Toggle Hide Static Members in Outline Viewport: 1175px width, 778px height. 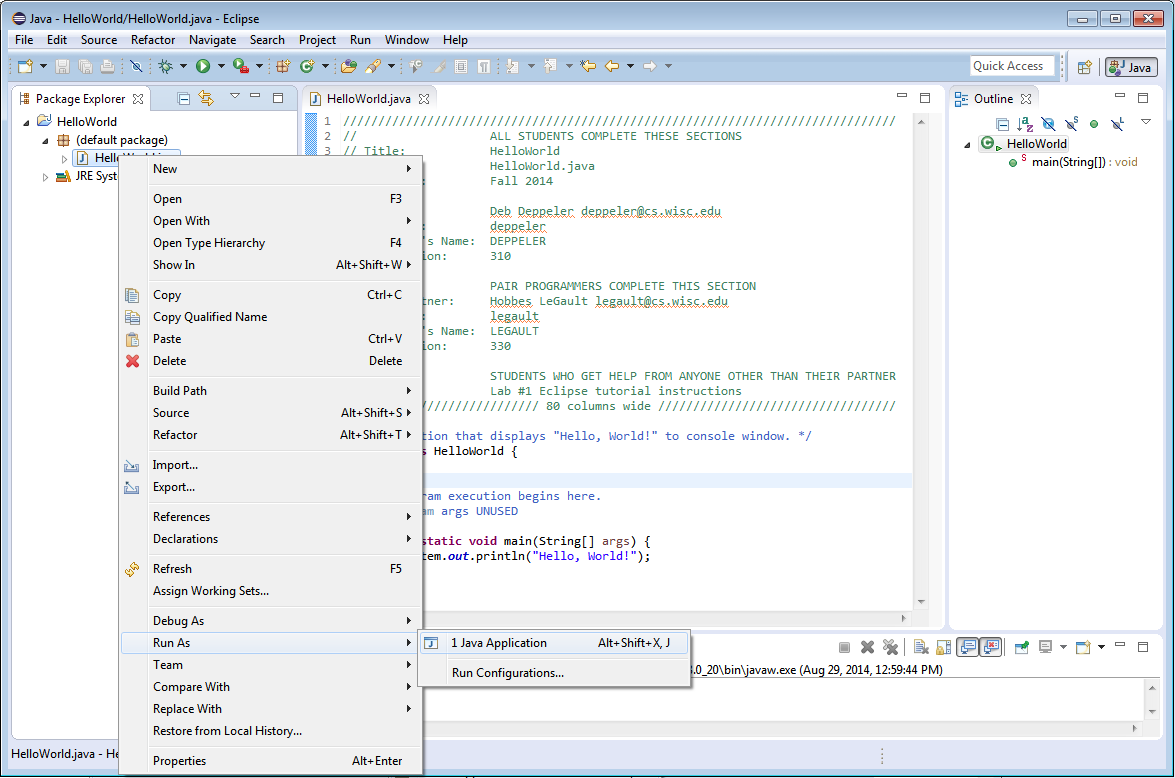pyautogui.click(x=1071, y=124)
